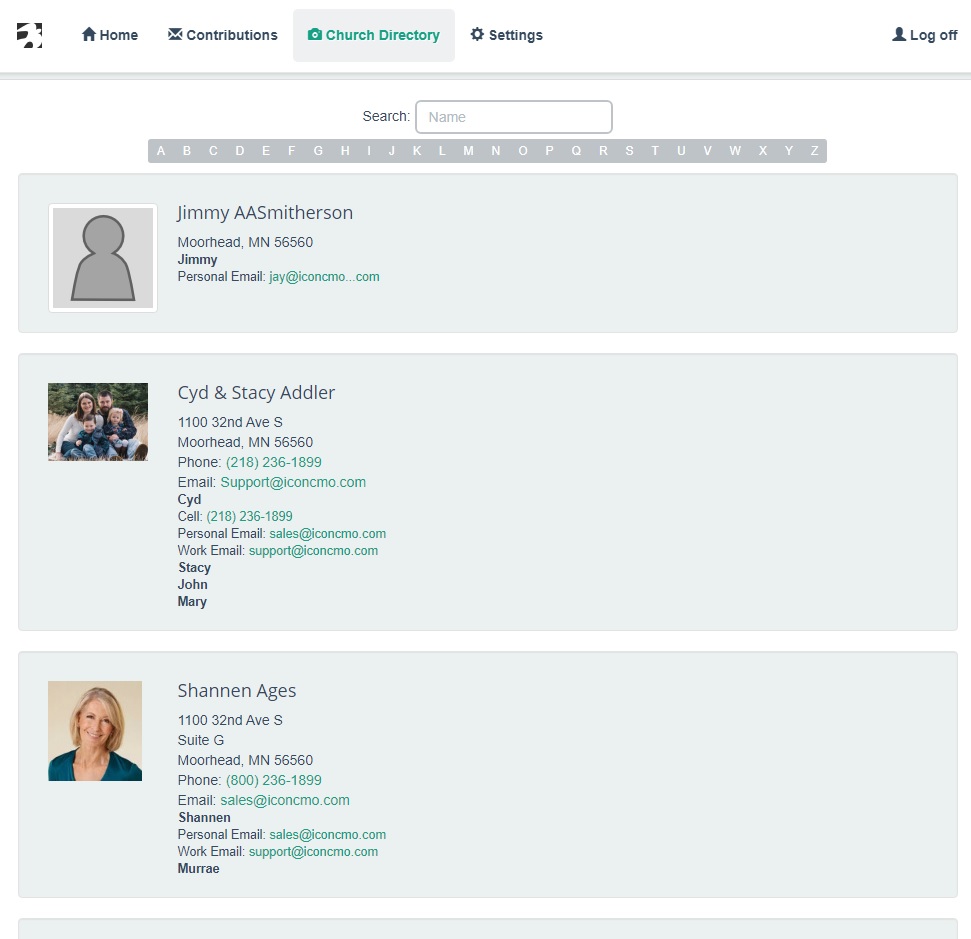Filter the directory by letter A

[160, 151]
